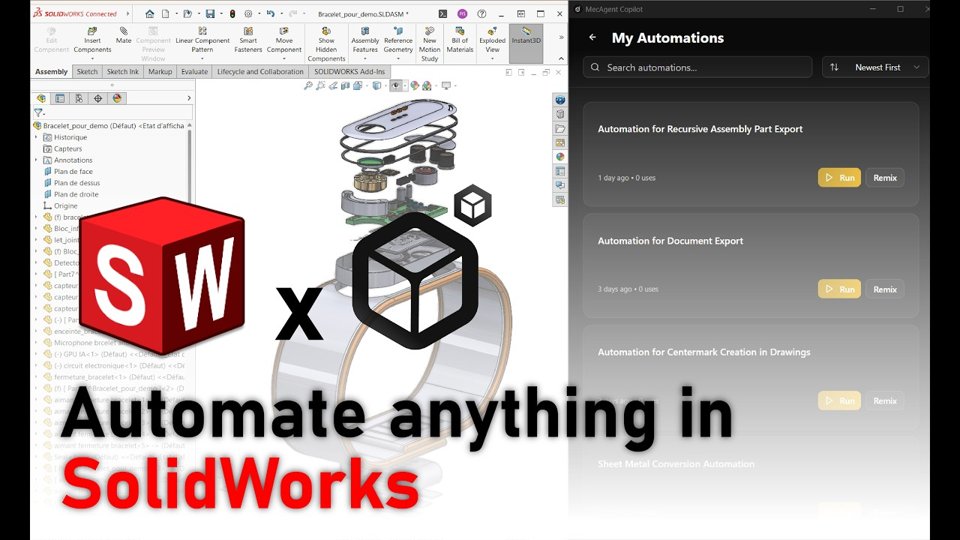
Task: Click the Rebuild traffic light icon
Action: pyautogui.click(x=232, y=13)
